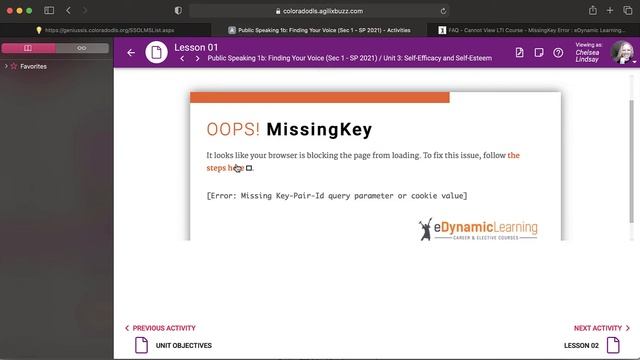Click the eDynamic Learning logo
This screenshot has width=640, height=360.
click(x=478, y=229)
